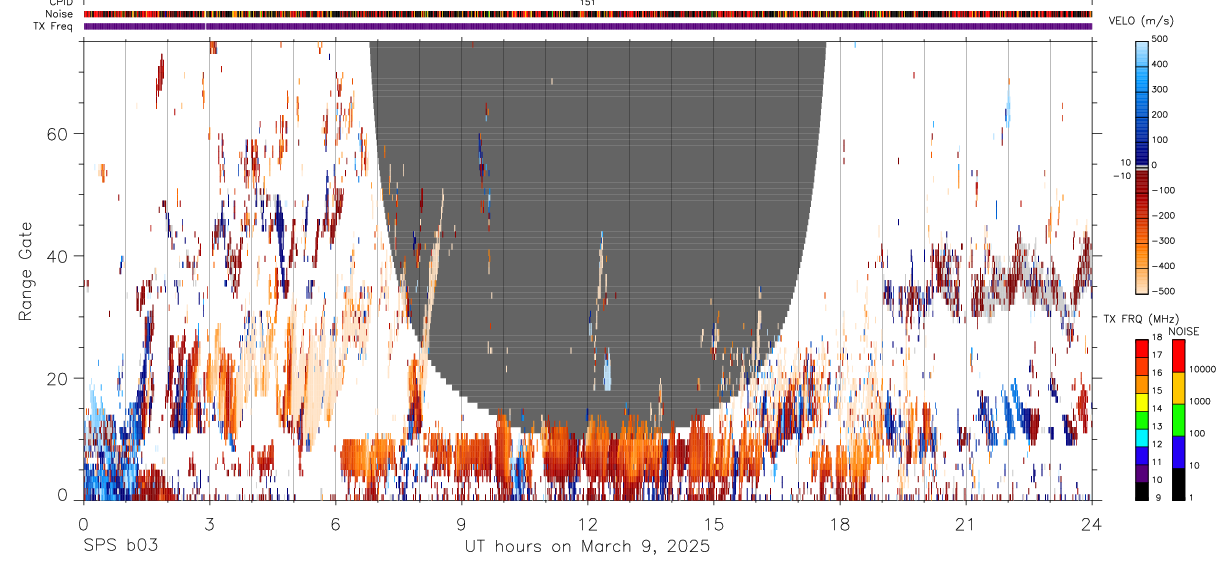Click the 1000 tick on the NOISE scale
Viewport: 1228px width, 567px height.
tap(1200, 402)
